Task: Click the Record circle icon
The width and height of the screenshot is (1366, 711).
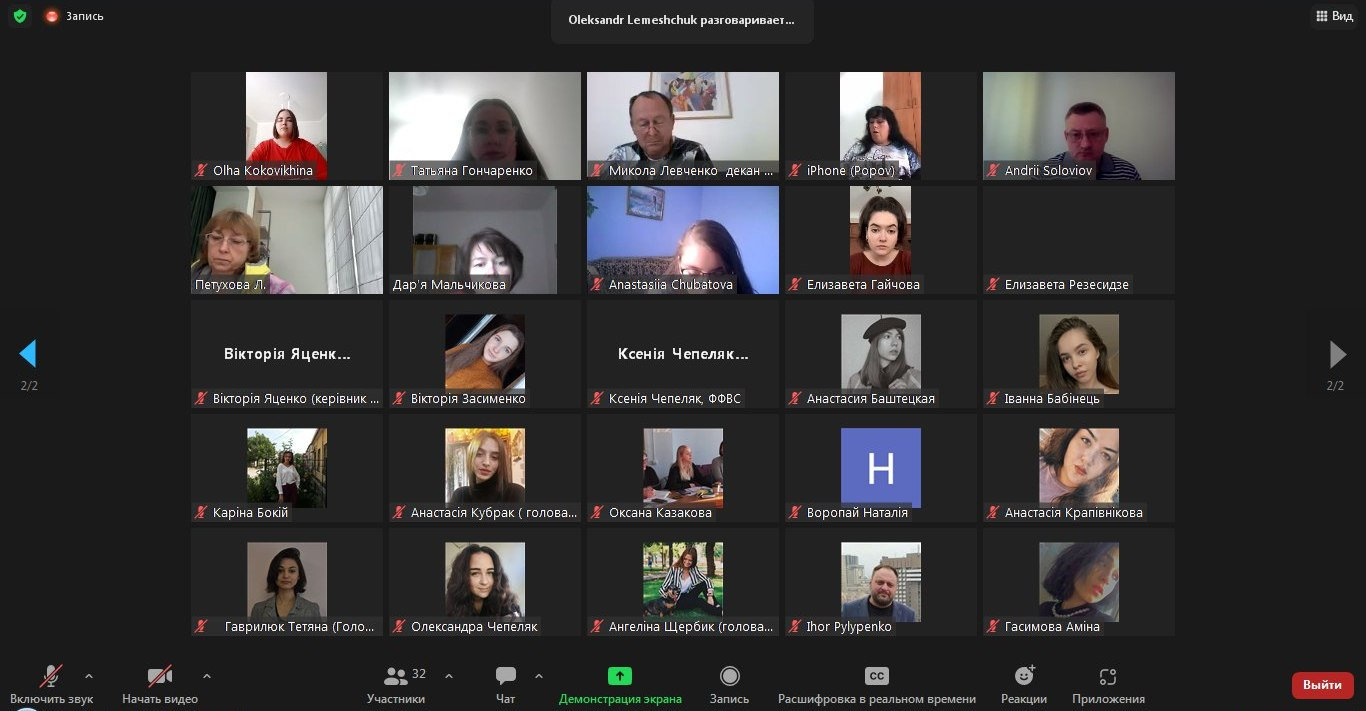Action: (x=730, y=677)
